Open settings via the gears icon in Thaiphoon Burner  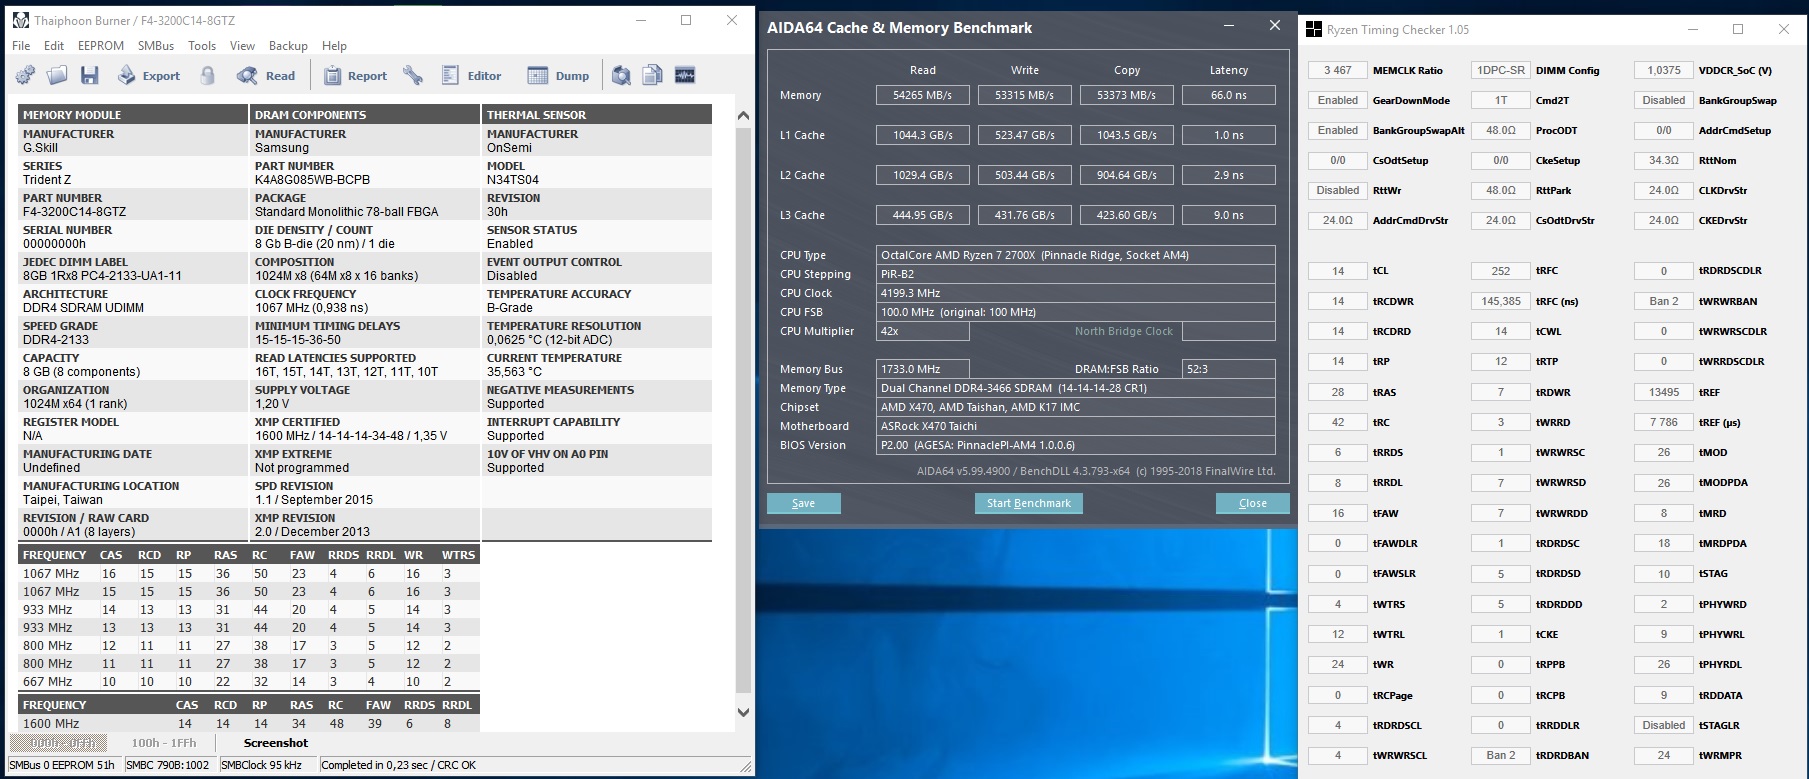pos(25,75)
